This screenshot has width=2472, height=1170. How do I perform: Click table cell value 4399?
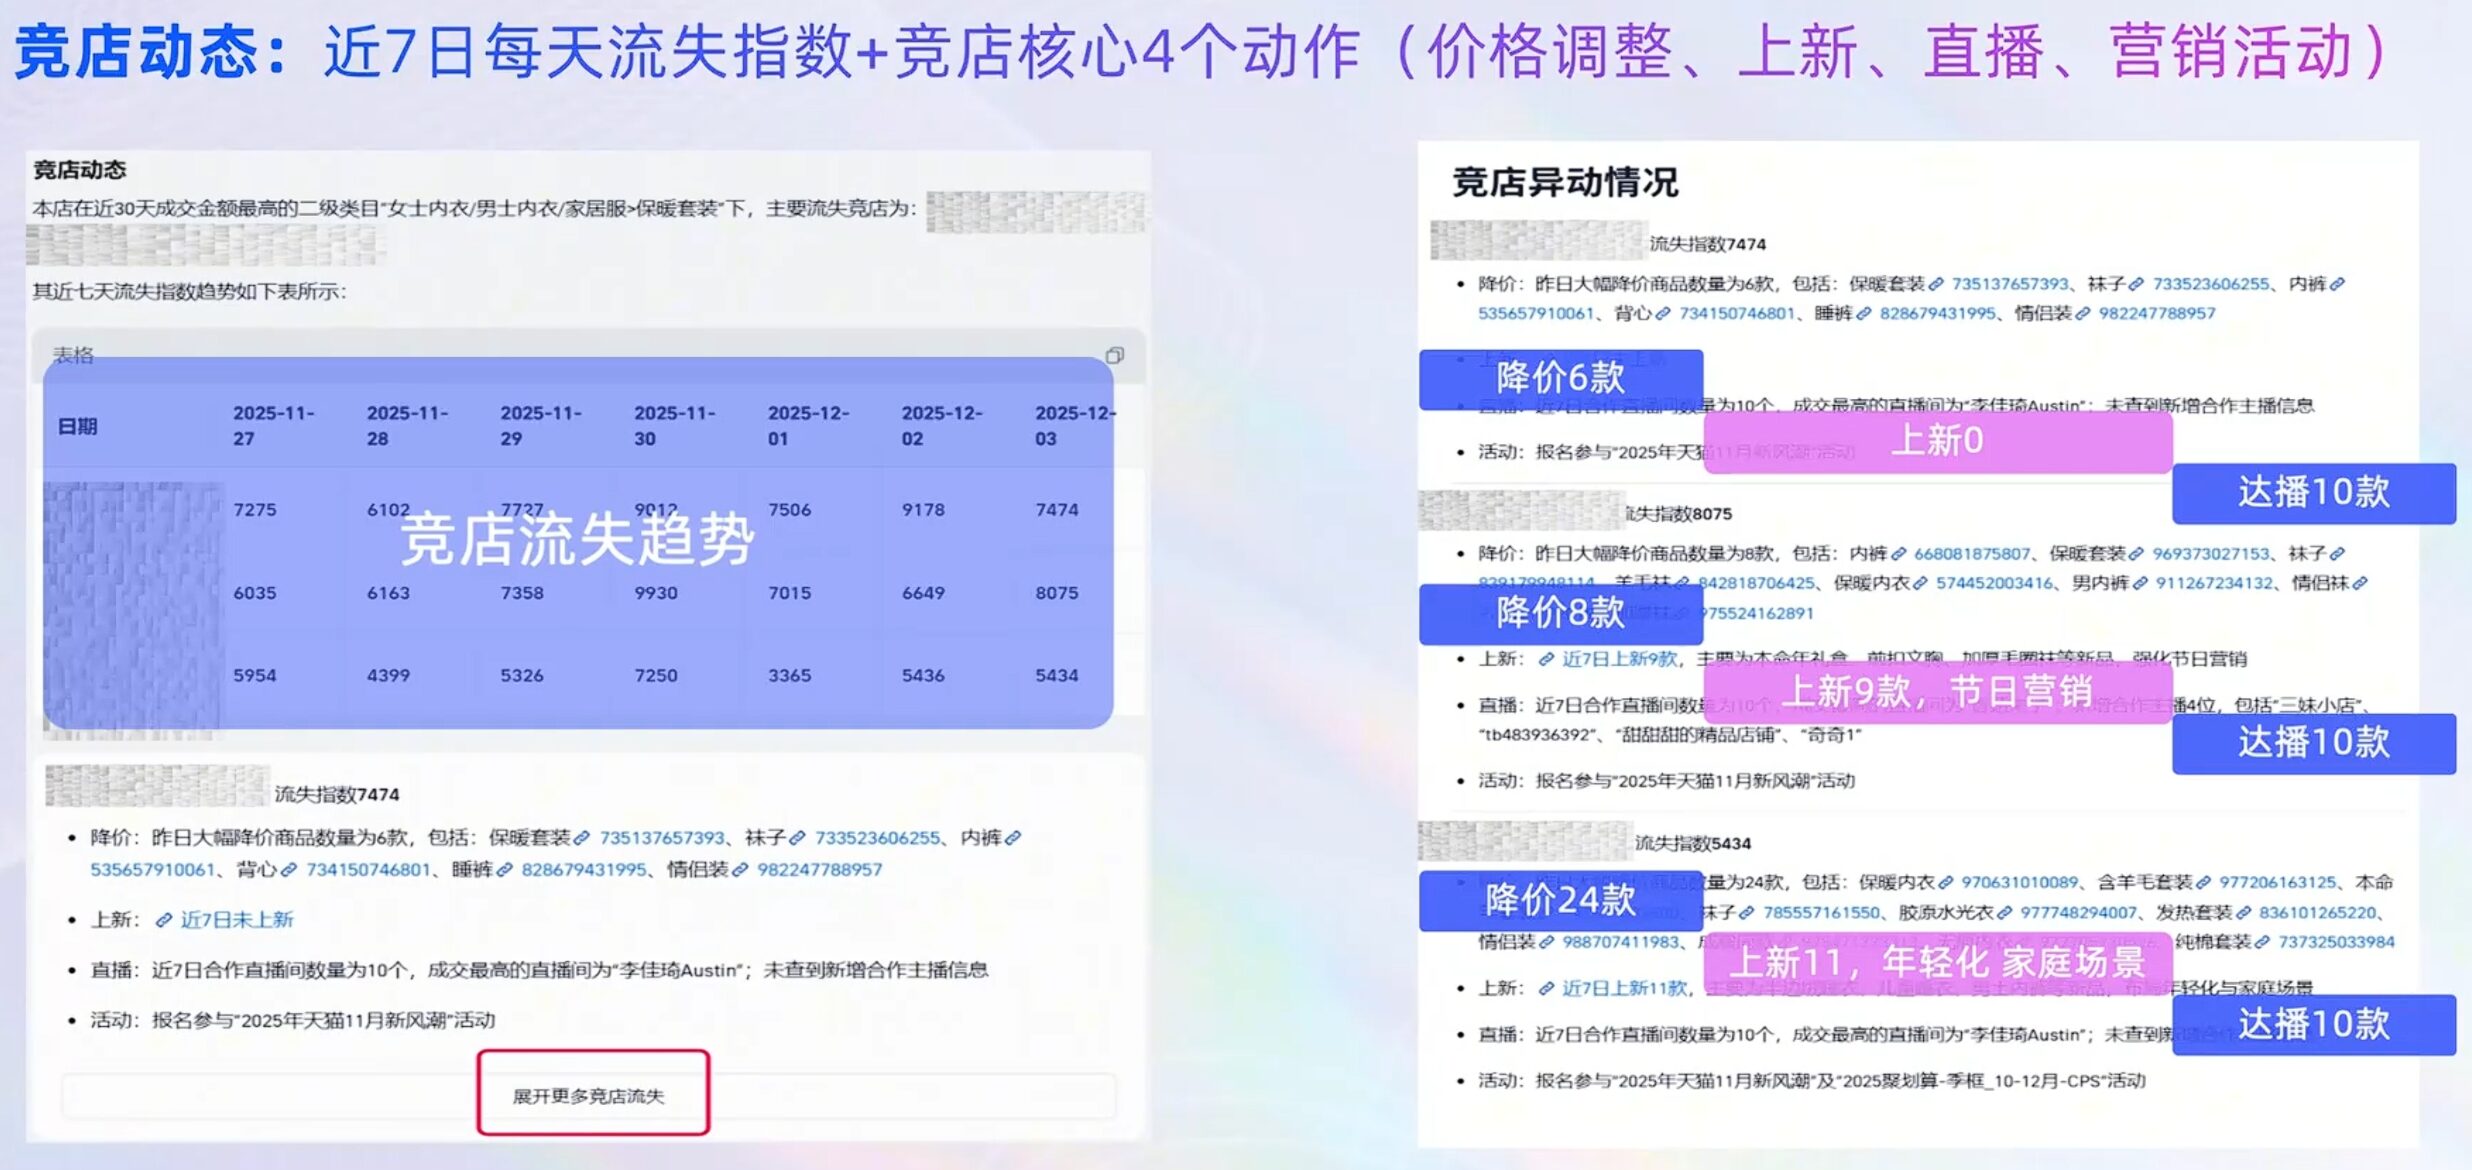tap(389, 676)
